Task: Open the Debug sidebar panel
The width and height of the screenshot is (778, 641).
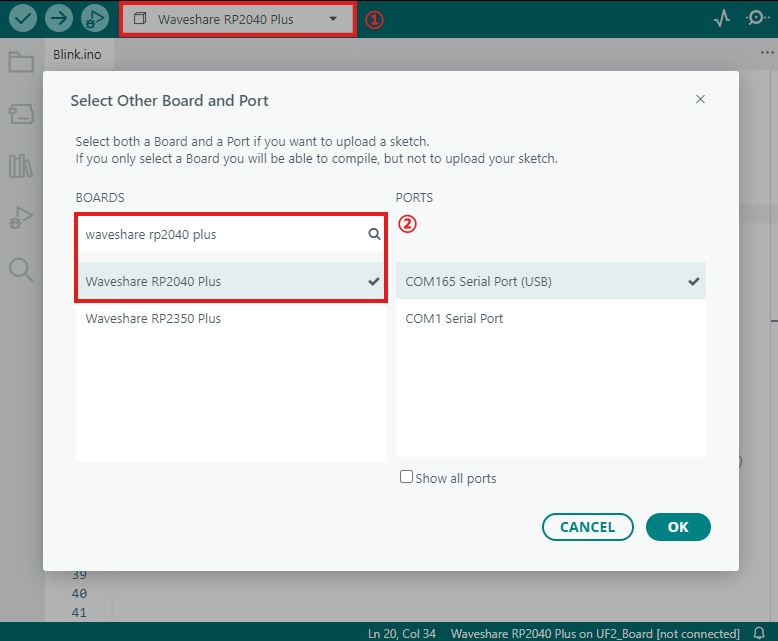Action: [x=21, y=217]
